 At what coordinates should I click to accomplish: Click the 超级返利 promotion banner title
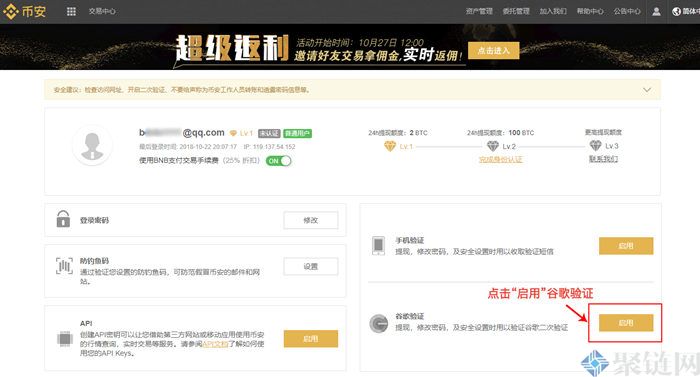pos(232,48)
